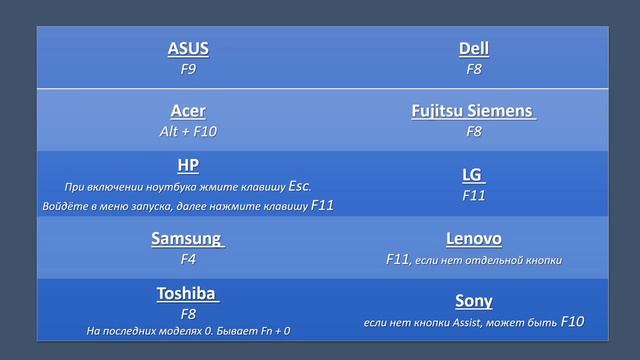Click the F11 label under LG

[473, 196]
